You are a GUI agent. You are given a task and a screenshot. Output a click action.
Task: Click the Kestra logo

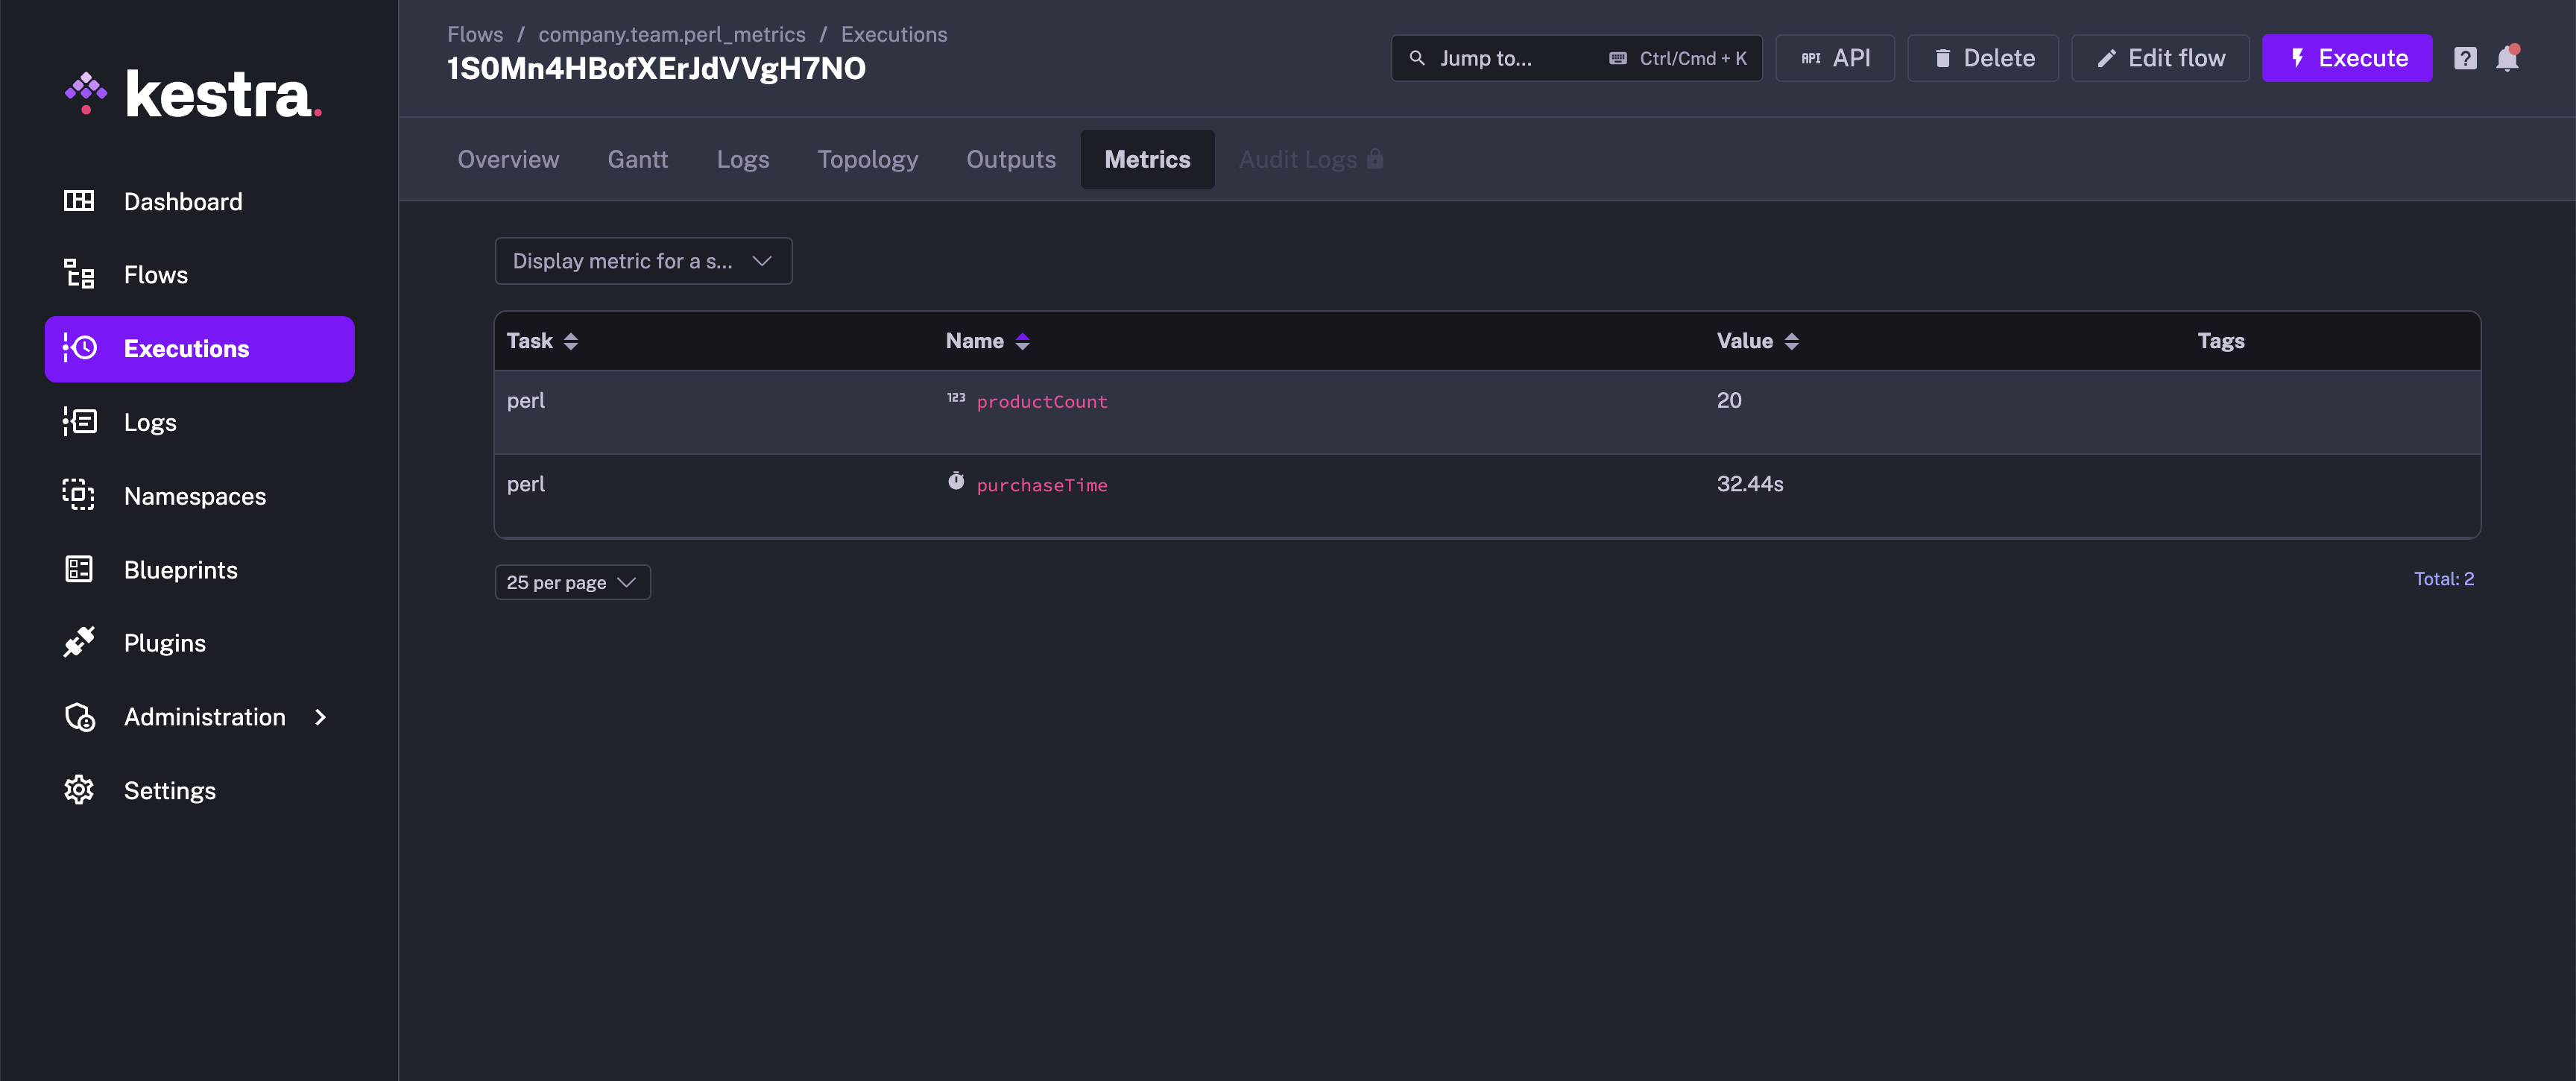click(x=193, y=95)
